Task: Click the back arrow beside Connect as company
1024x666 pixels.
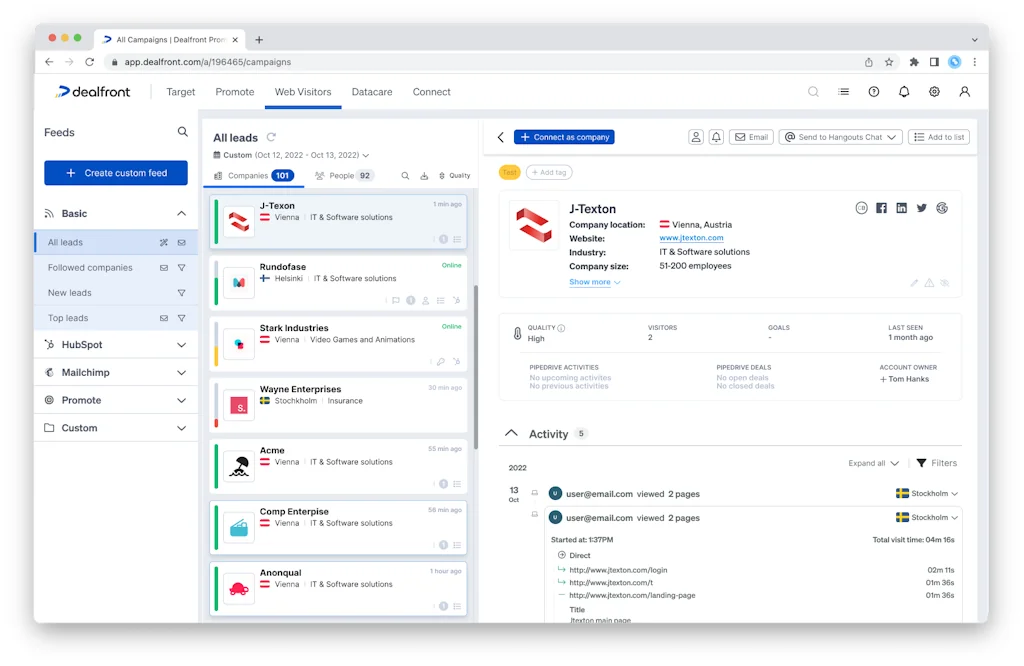Action: (501, 137)
